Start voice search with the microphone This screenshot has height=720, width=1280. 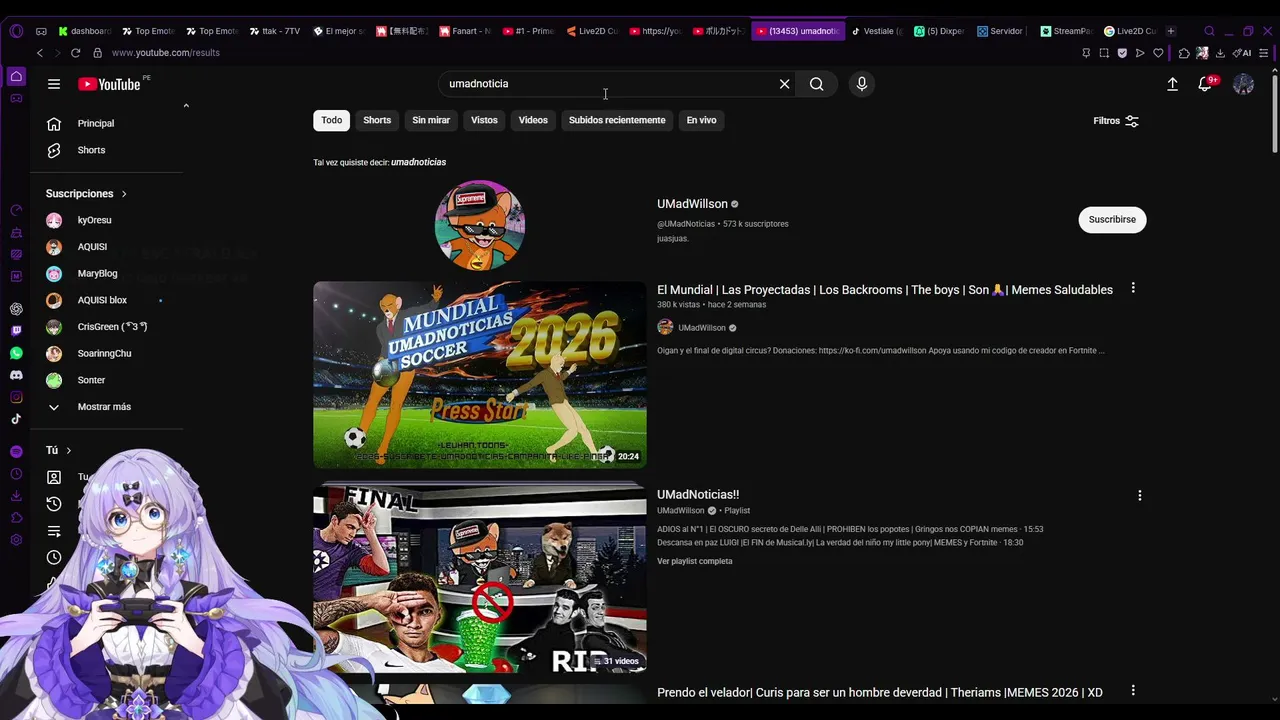pos(862,84)
